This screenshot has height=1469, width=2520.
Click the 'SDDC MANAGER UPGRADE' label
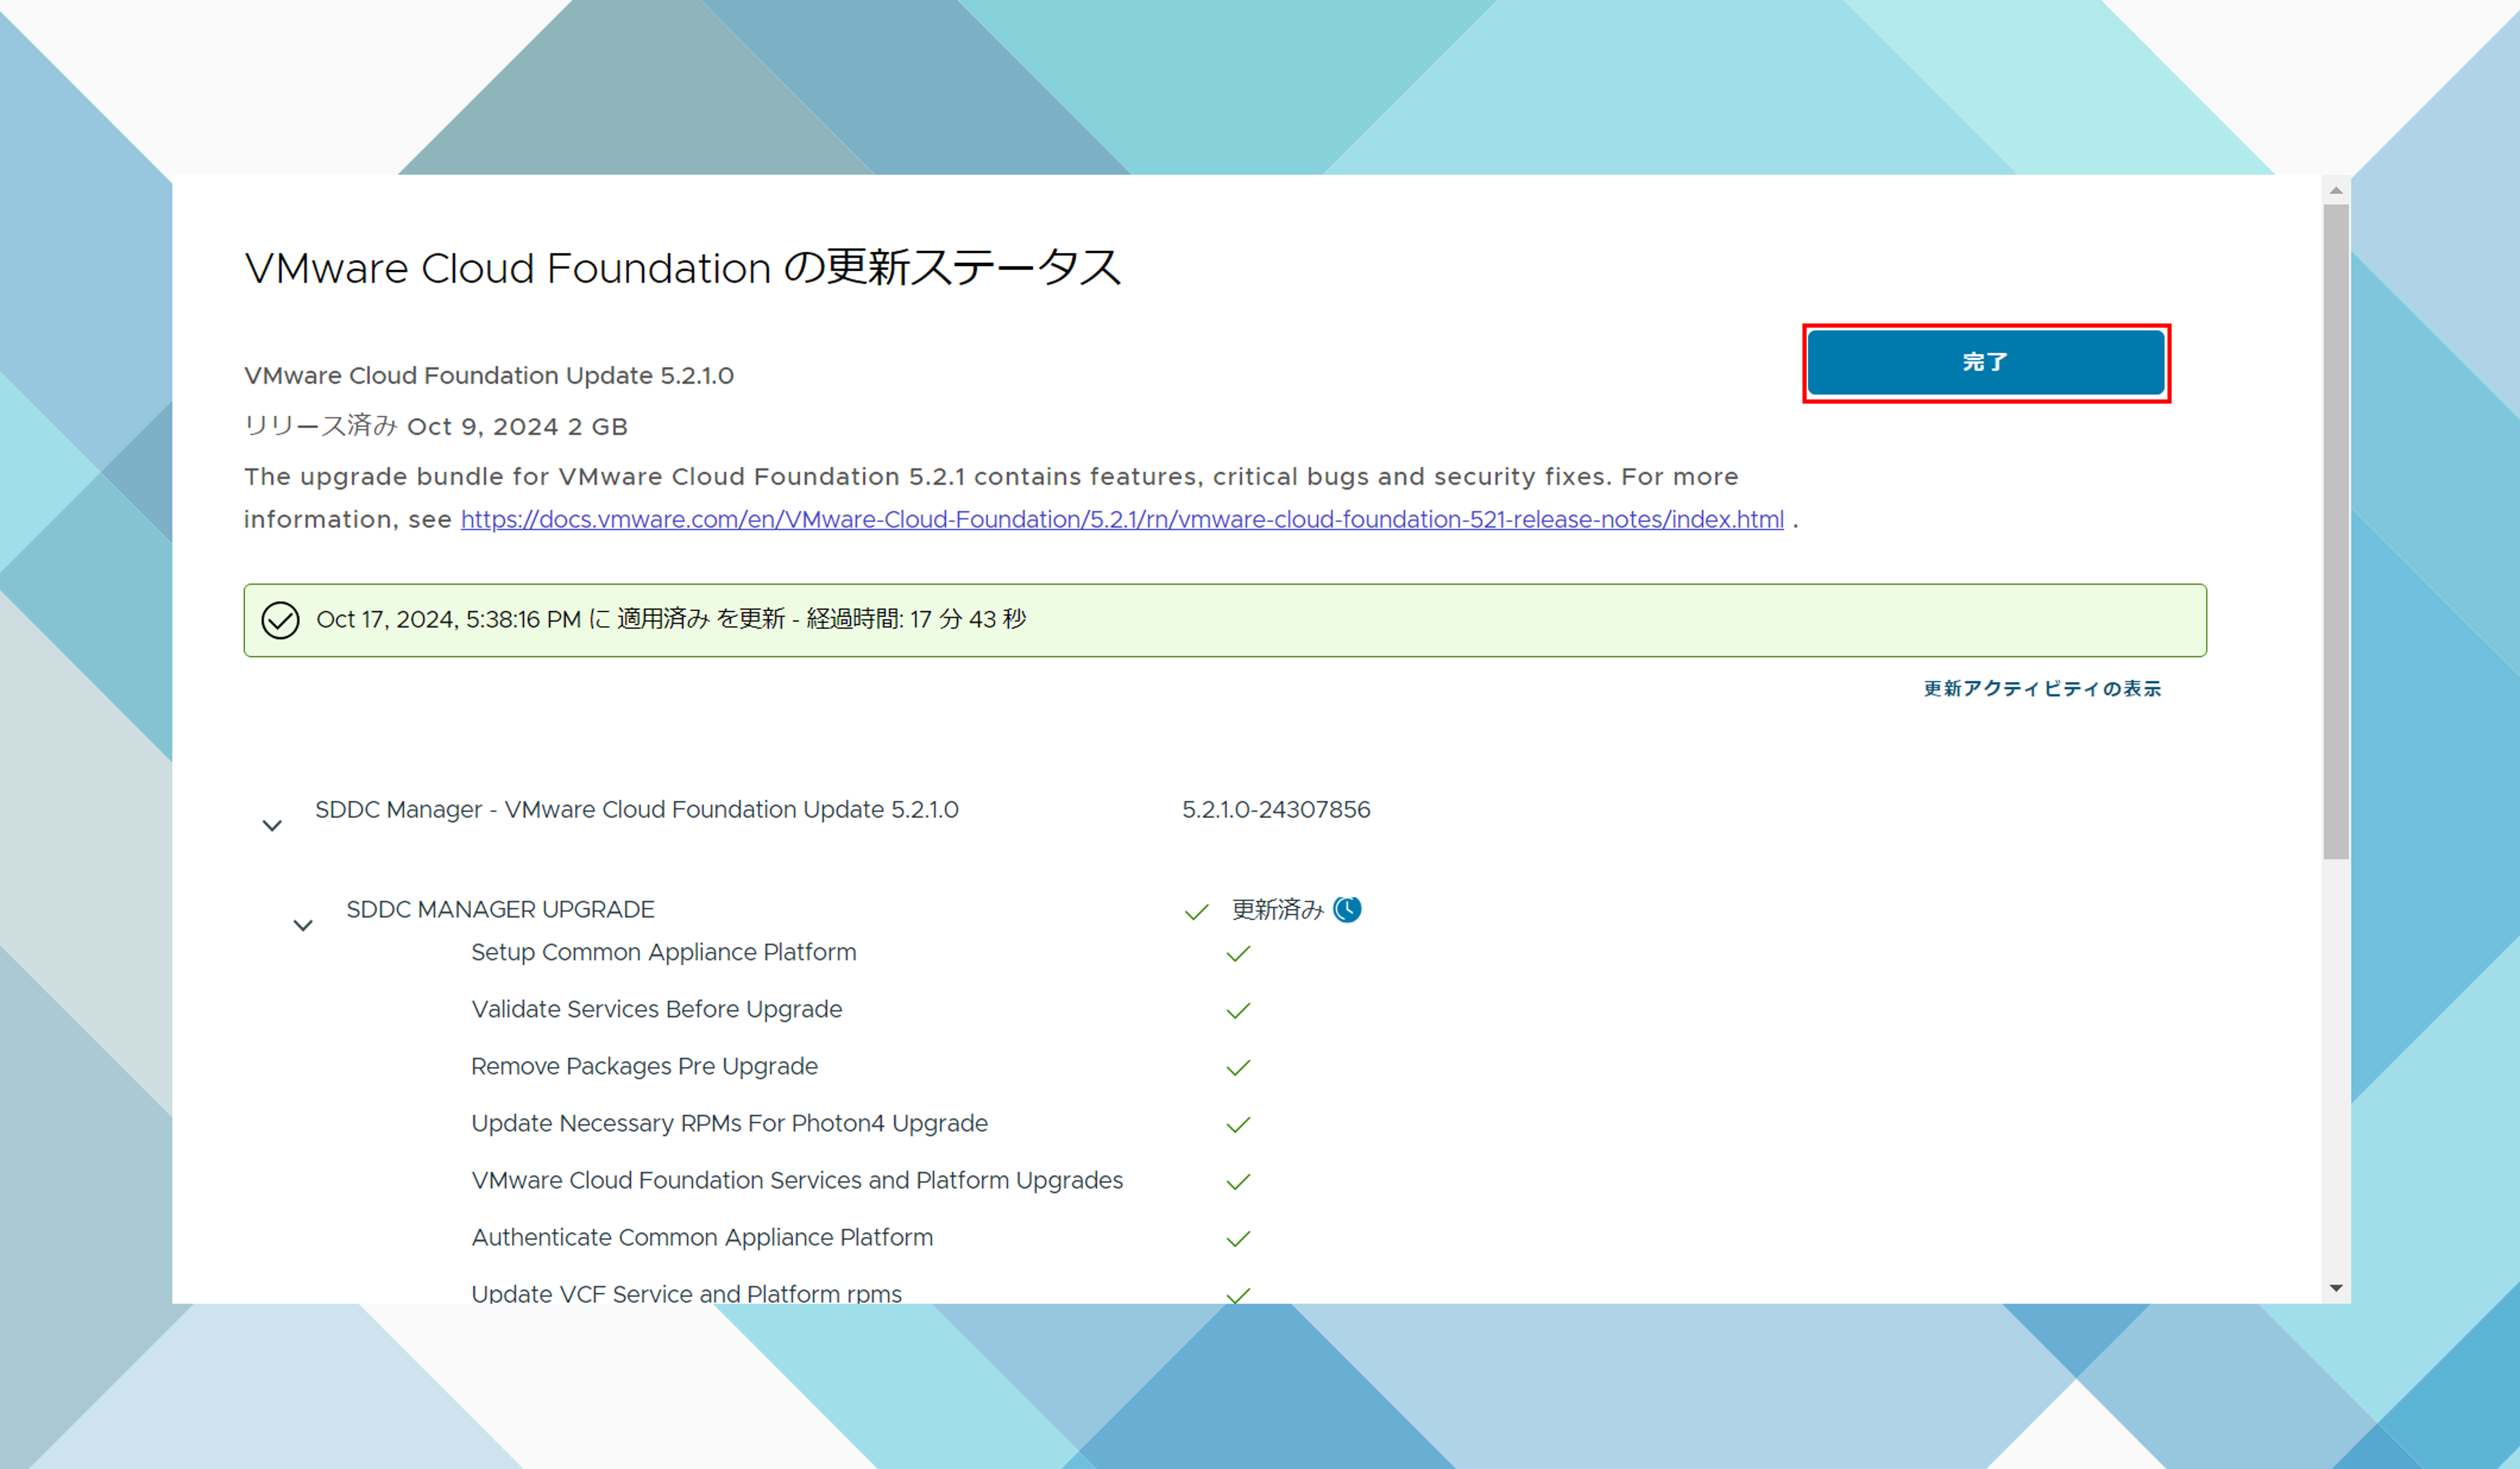coord(500,909)
